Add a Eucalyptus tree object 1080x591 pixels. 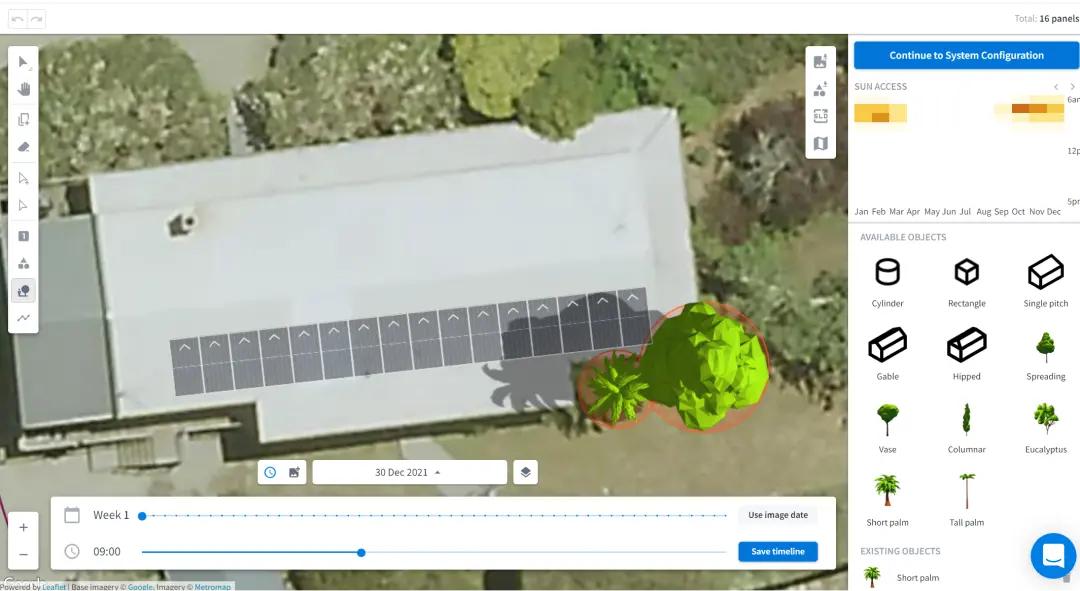1046,427
